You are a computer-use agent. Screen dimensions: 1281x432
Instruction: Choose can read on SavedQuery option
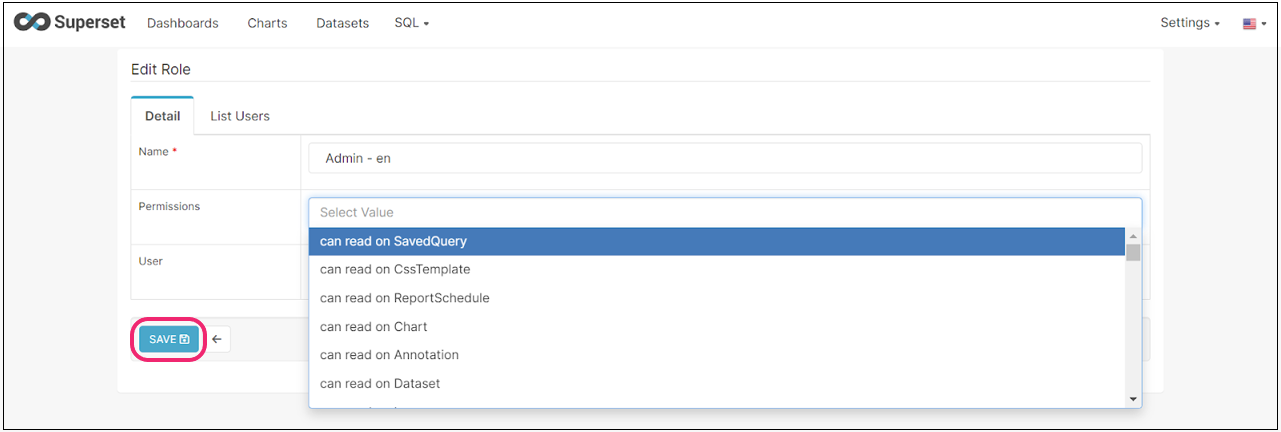pyautogui.click(x=717, y=241)
